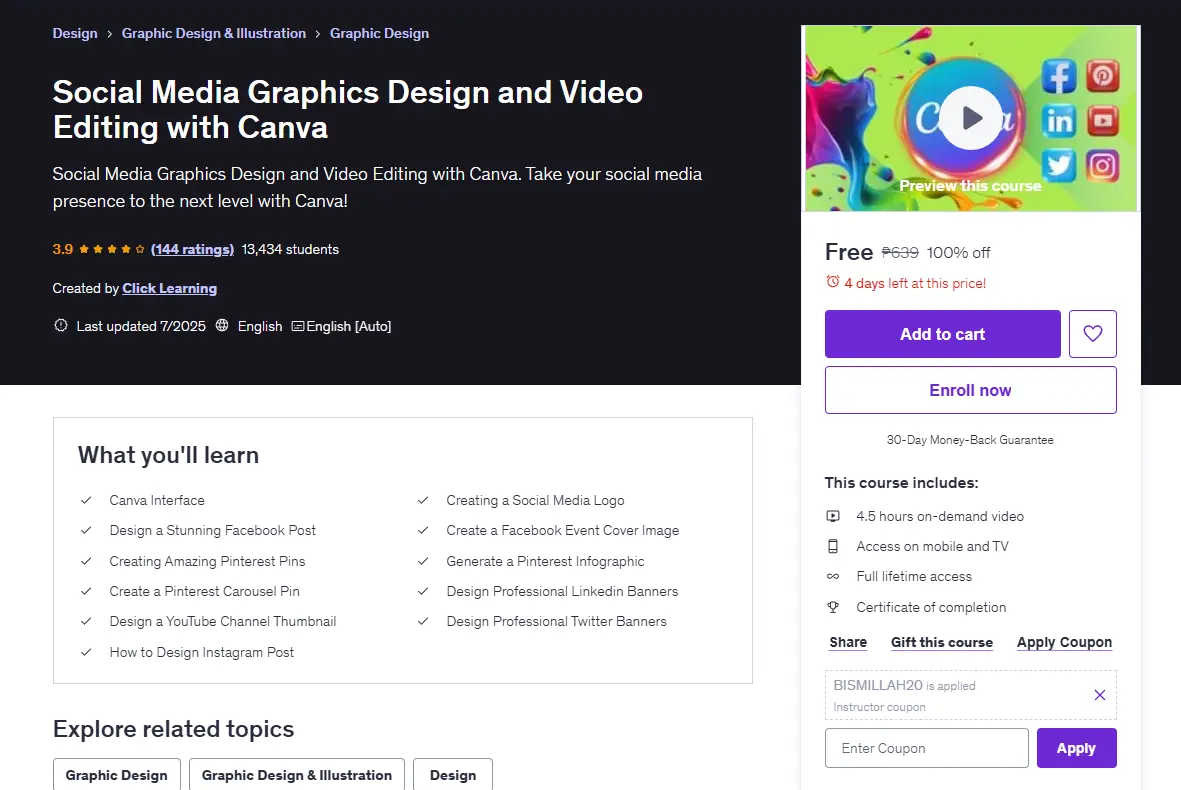Open Graphic Design & Illustration breadcrumb

(214, 33)
